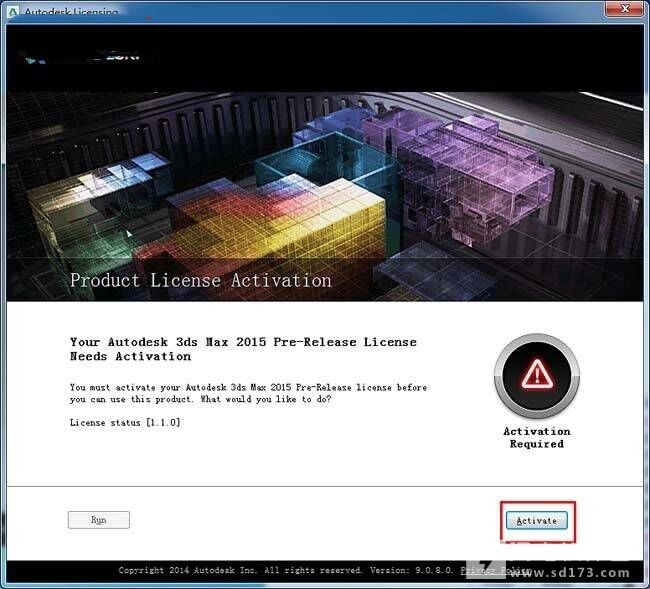Click the red warning Activation Required icon

coord(537,376)
